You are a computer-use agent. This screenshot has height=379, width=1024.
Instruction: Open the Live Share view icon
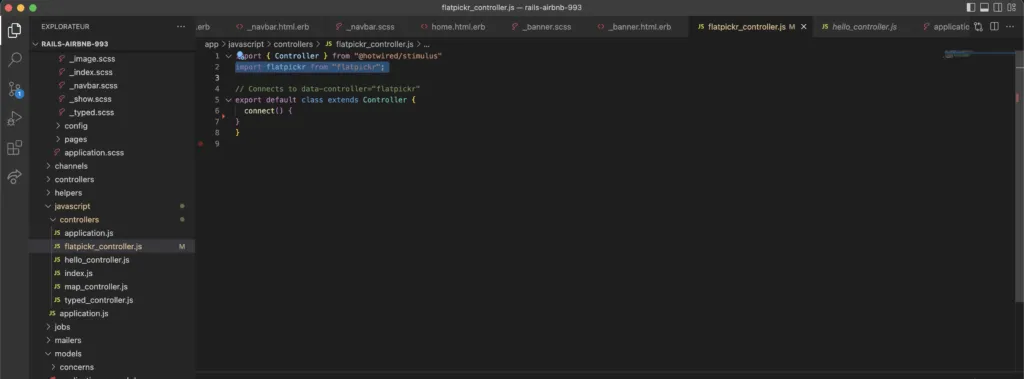[14, 176]
